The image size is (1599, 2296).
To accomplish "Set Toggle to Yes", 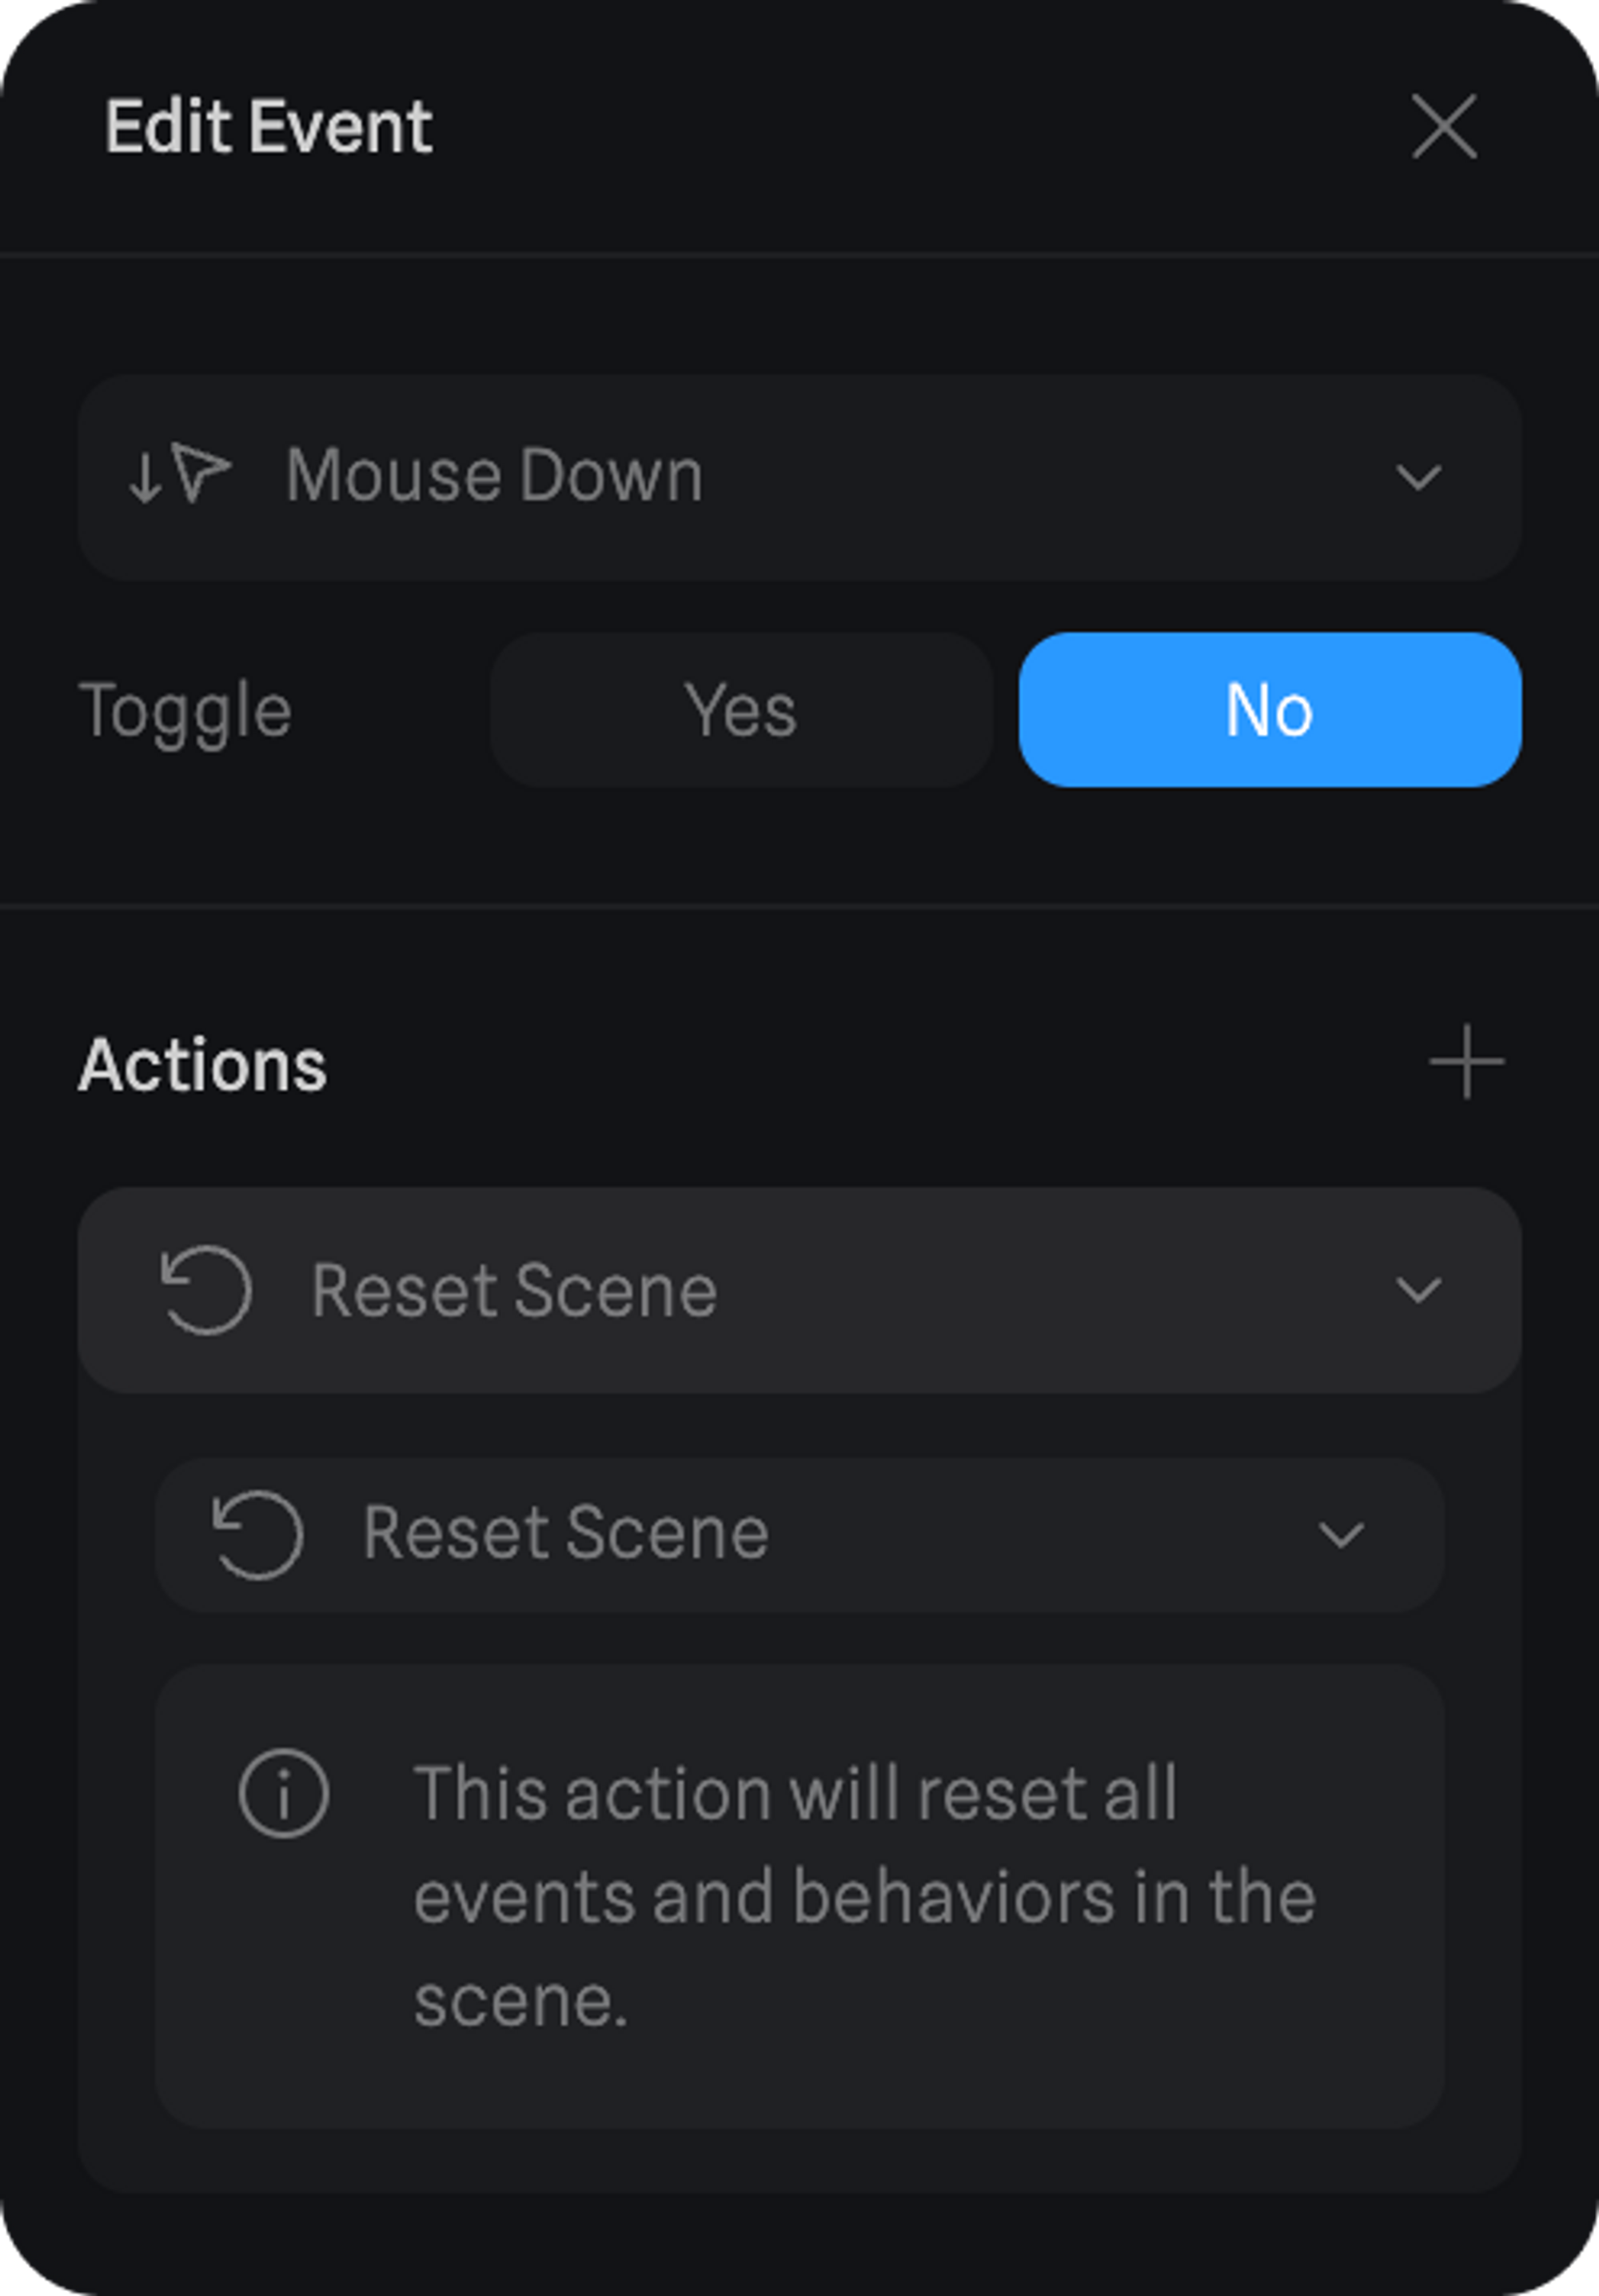I will 741,710.
